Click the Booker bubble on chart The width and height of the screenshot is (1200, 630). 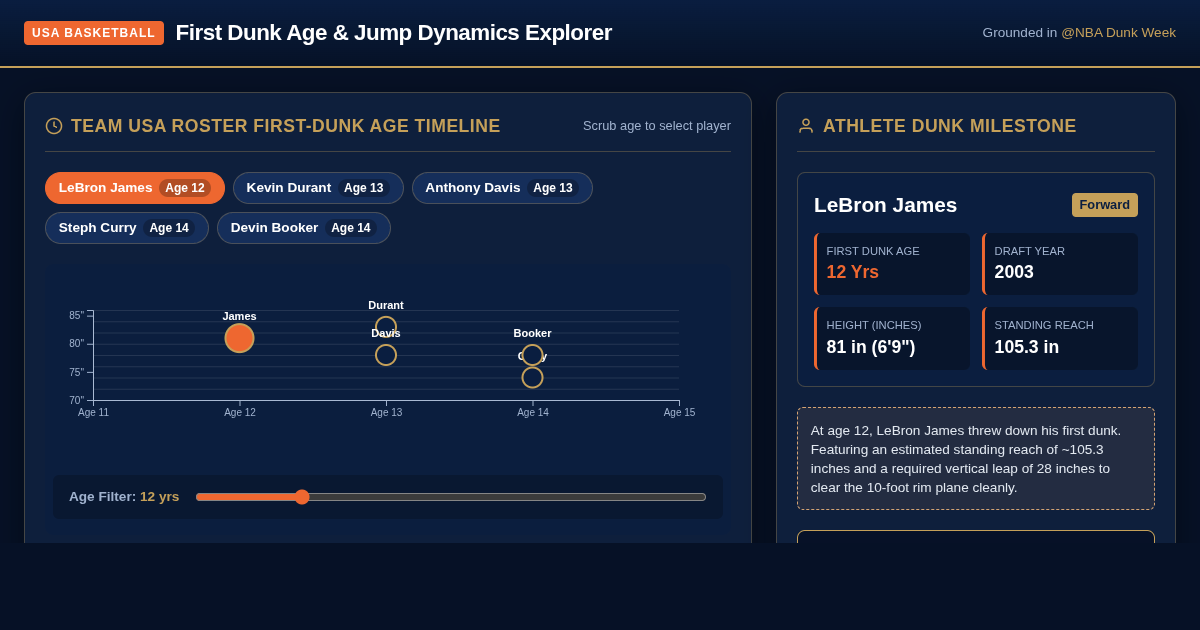(x=532, y=355)
